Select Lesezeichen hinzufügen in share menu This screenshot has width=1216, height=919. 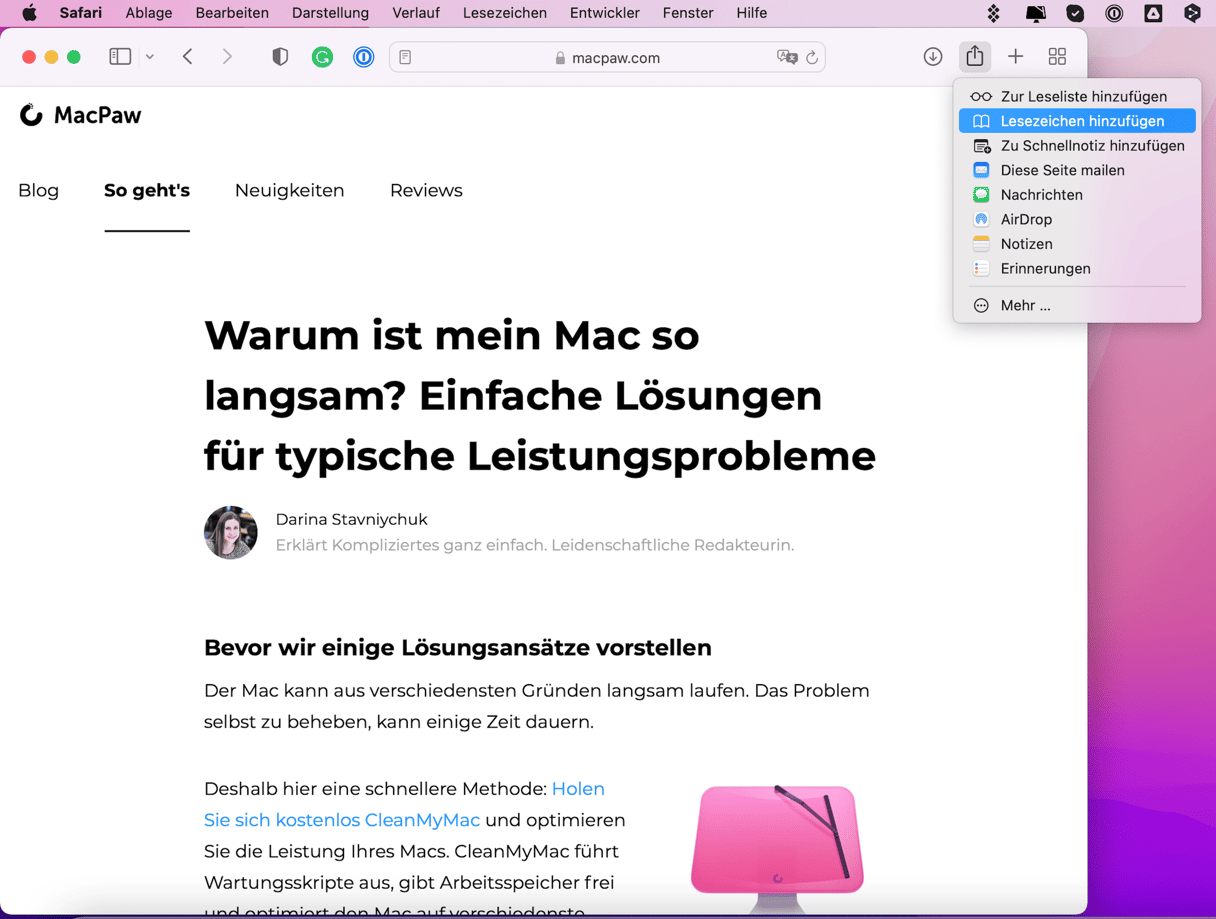click(x=1077, y=121)
